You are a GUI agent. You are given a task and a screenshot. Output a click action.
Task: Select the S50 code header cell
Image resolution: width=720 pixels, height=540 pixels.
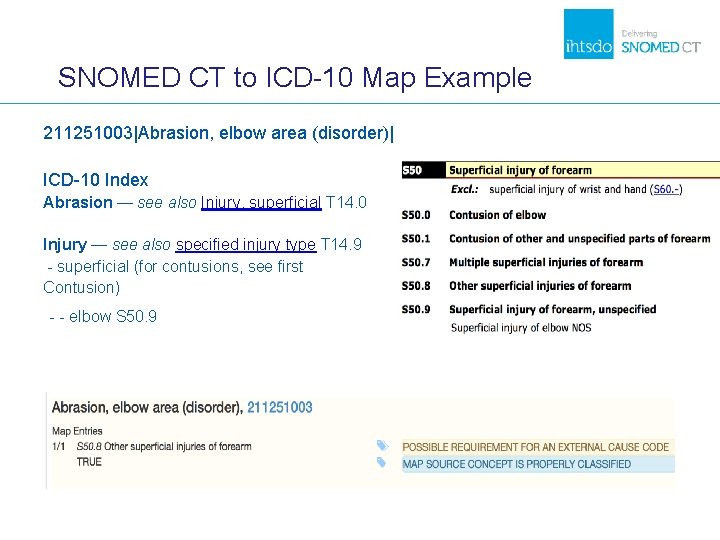pyautogui.click(x=423, y=170)
